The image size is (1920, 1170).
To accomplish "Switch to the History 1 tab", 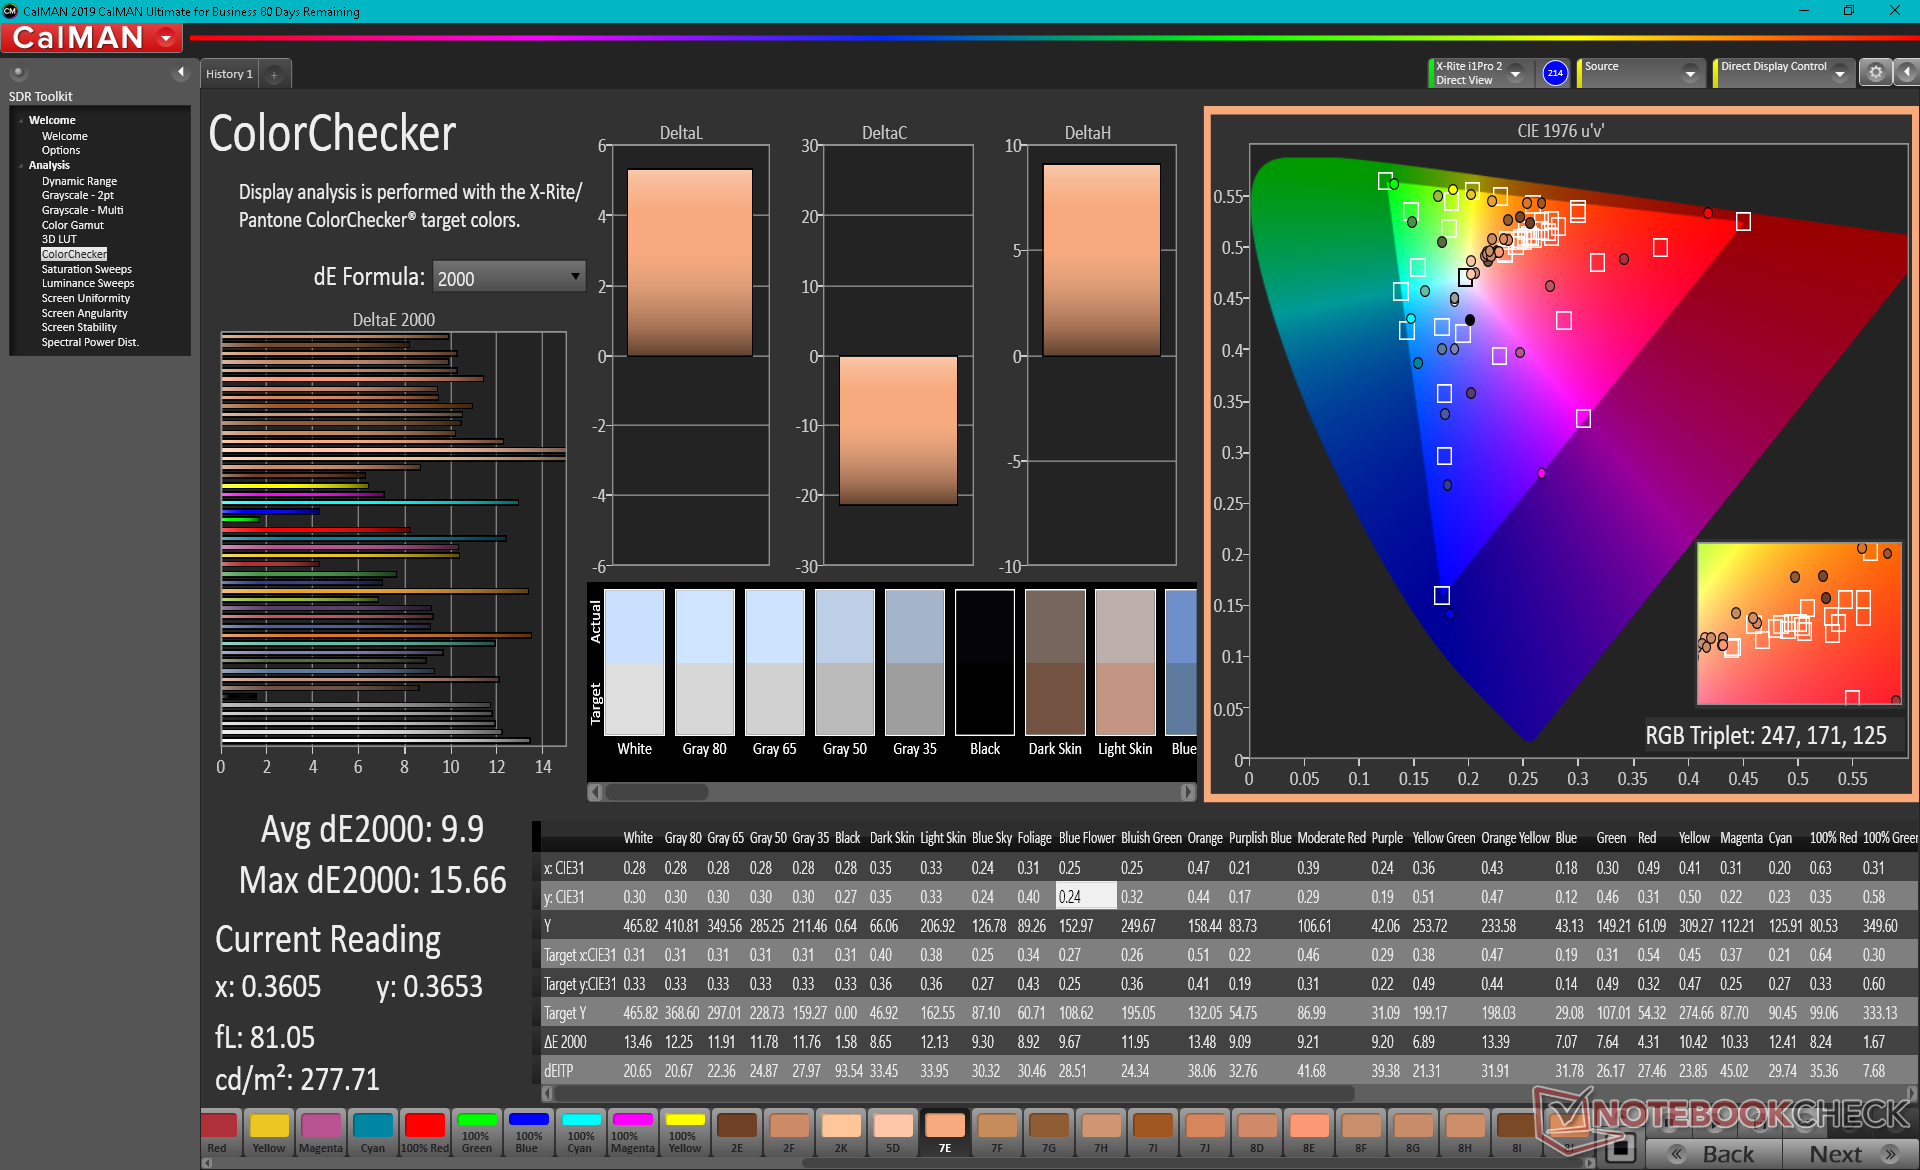I will click(229, 74).
